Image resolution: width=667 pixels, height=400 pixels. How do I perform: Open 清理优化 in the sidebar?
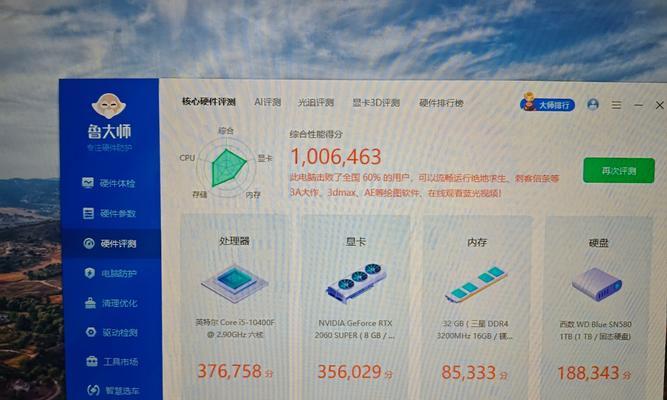pyautogui.click(x=111, y=303)
